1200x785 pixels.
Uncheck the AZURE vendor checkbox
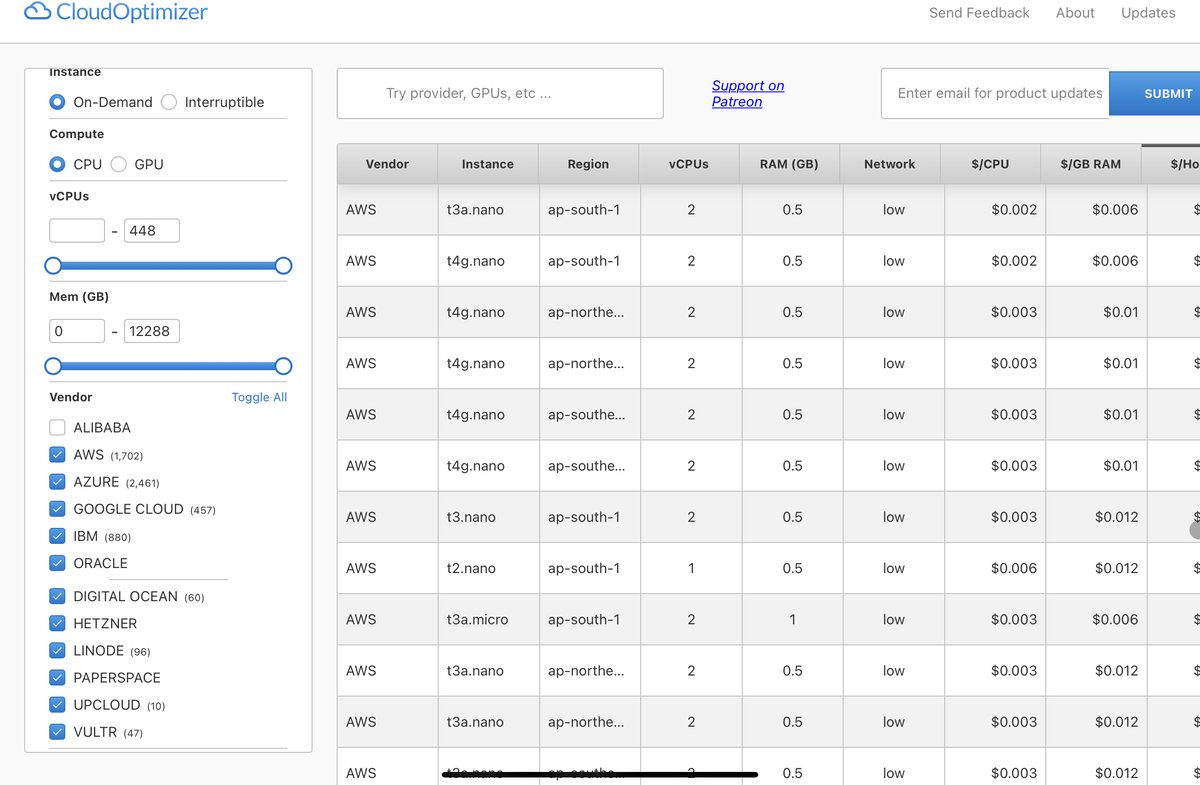point(57,481)
